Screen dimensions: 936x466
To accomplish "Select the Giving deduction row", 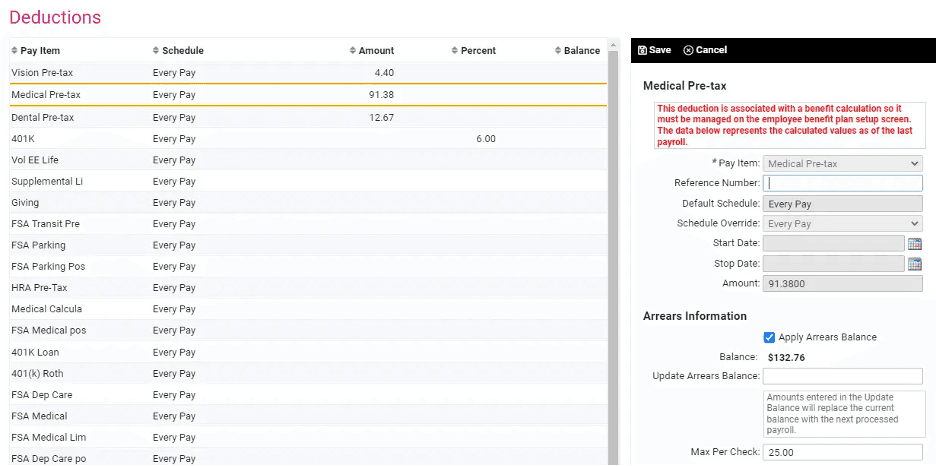I will (309, 203).
